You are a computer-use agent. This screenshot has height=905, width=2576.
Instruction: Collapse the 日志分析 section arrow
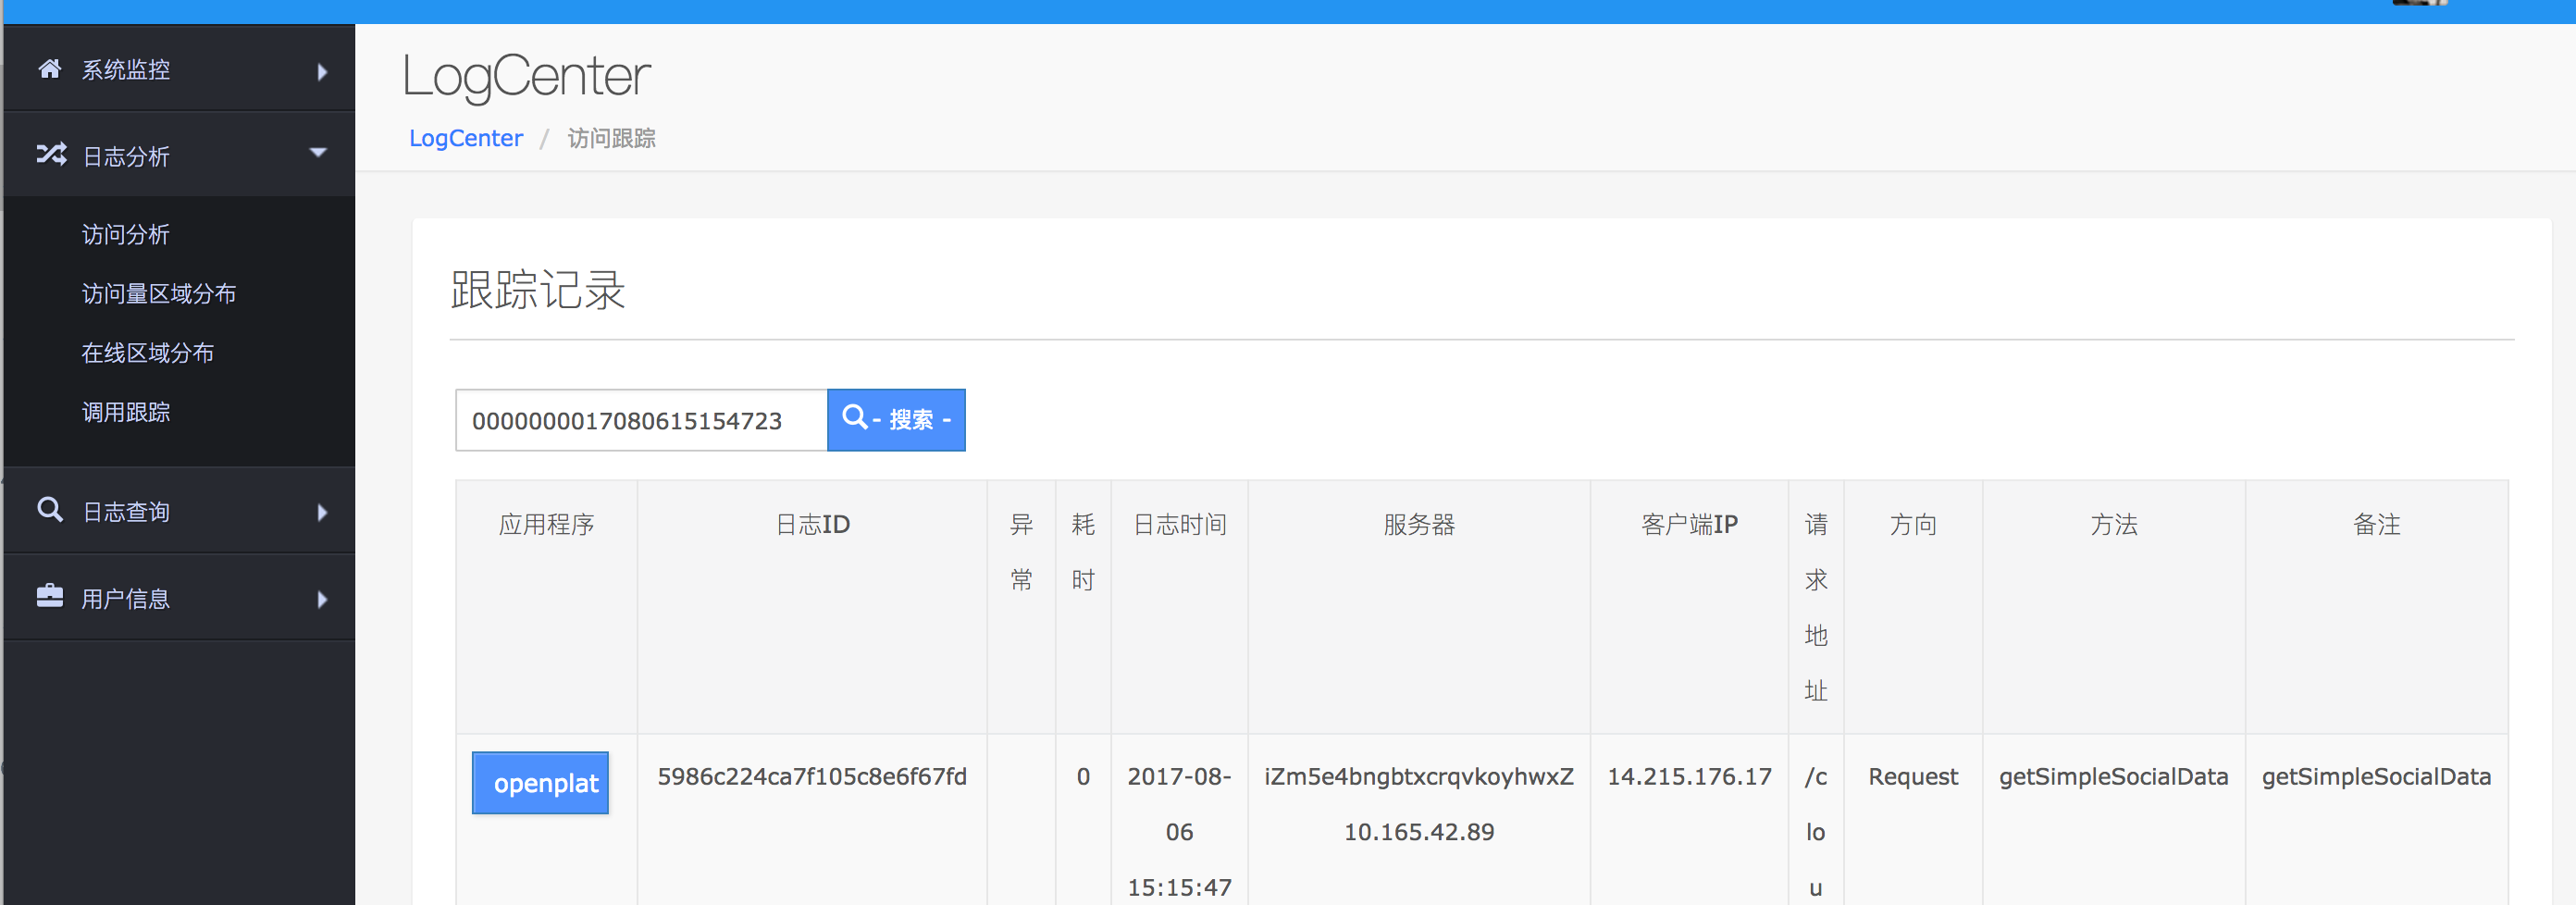tap(318, 153)
